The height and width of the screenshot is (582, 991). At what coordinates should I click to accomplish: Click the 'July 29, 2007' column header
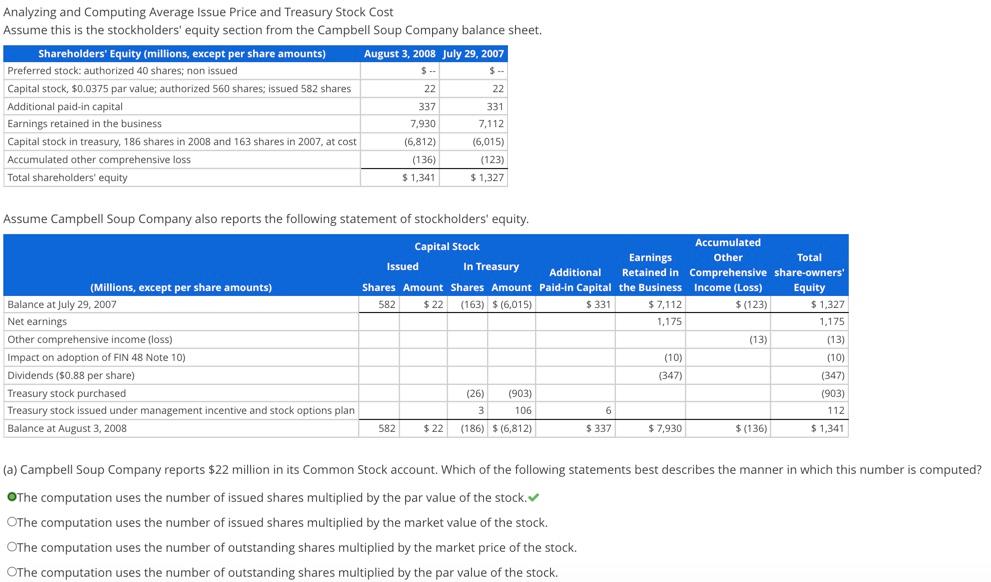coord(473,51)
